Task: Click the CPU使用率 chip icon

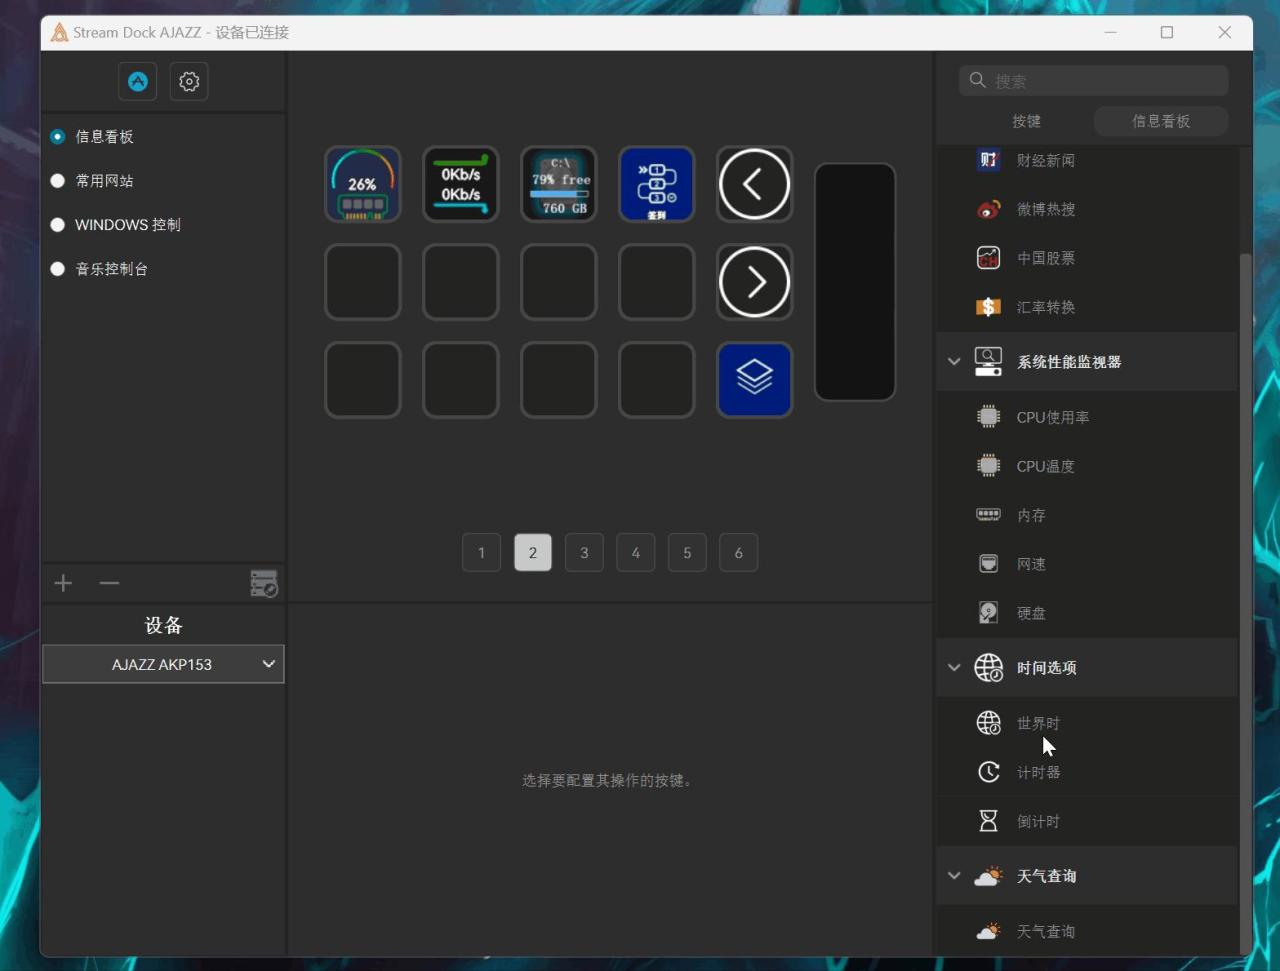Action: coord(988,417)
